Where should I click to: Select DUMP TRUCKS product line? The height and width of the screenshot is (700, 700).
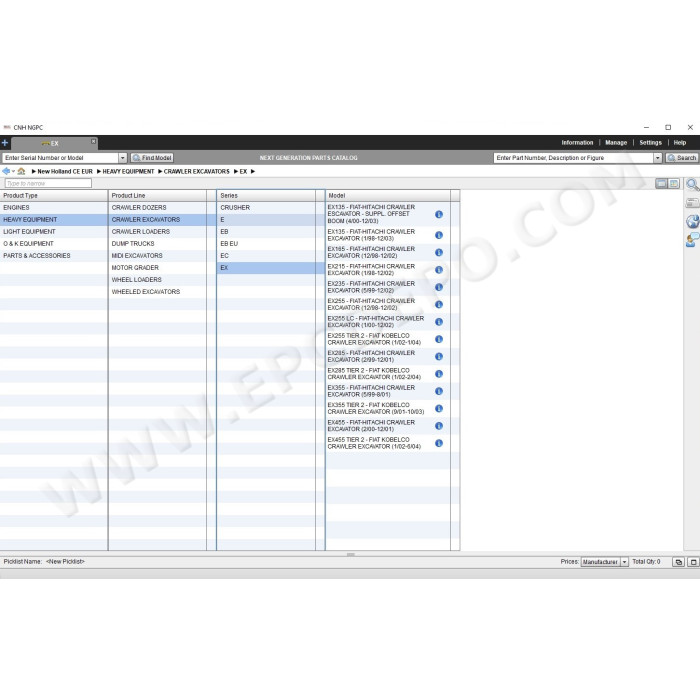[x=158, y=244]
